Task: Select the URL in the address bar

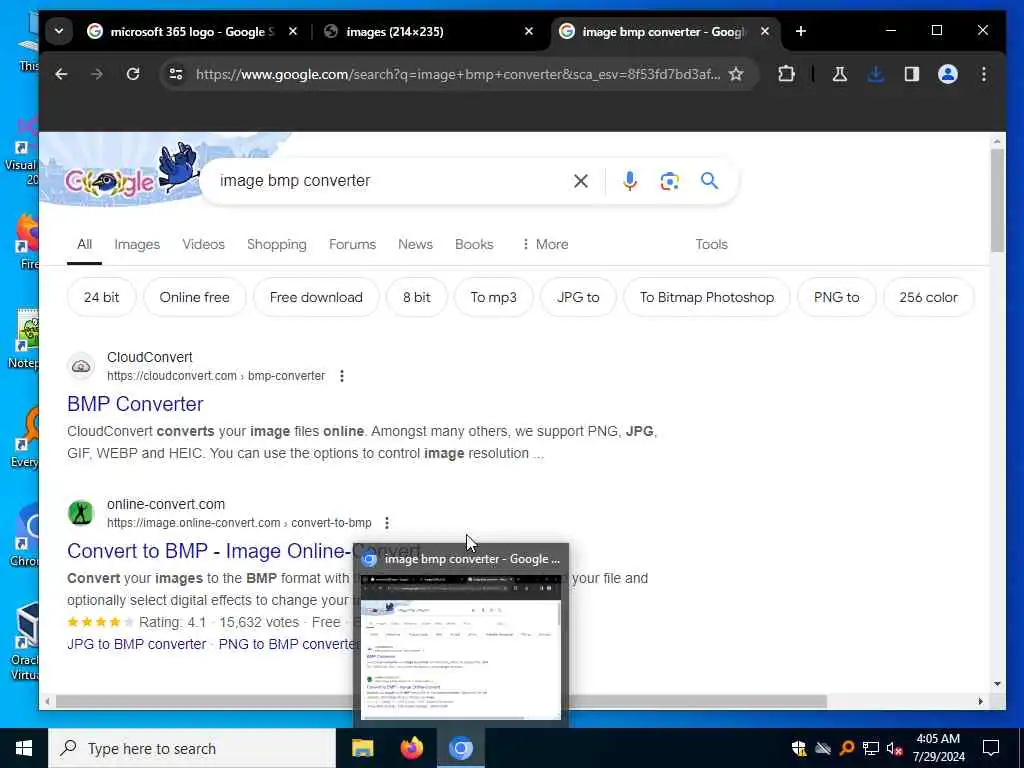Action: (458, 74)
